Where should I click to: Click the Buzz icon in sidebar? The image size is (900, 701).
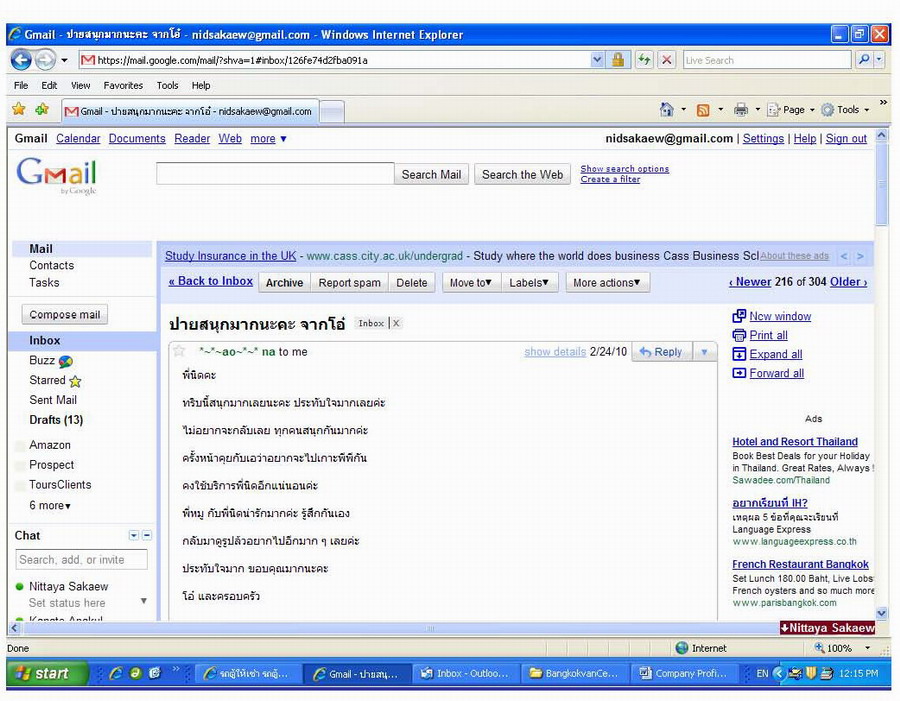(x=66, y=361)
